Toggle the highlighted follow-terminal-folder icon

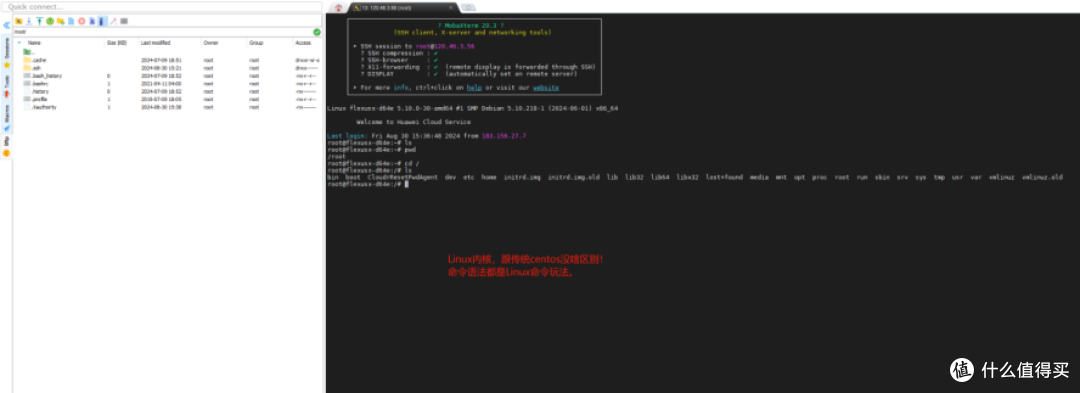point(102,21)
